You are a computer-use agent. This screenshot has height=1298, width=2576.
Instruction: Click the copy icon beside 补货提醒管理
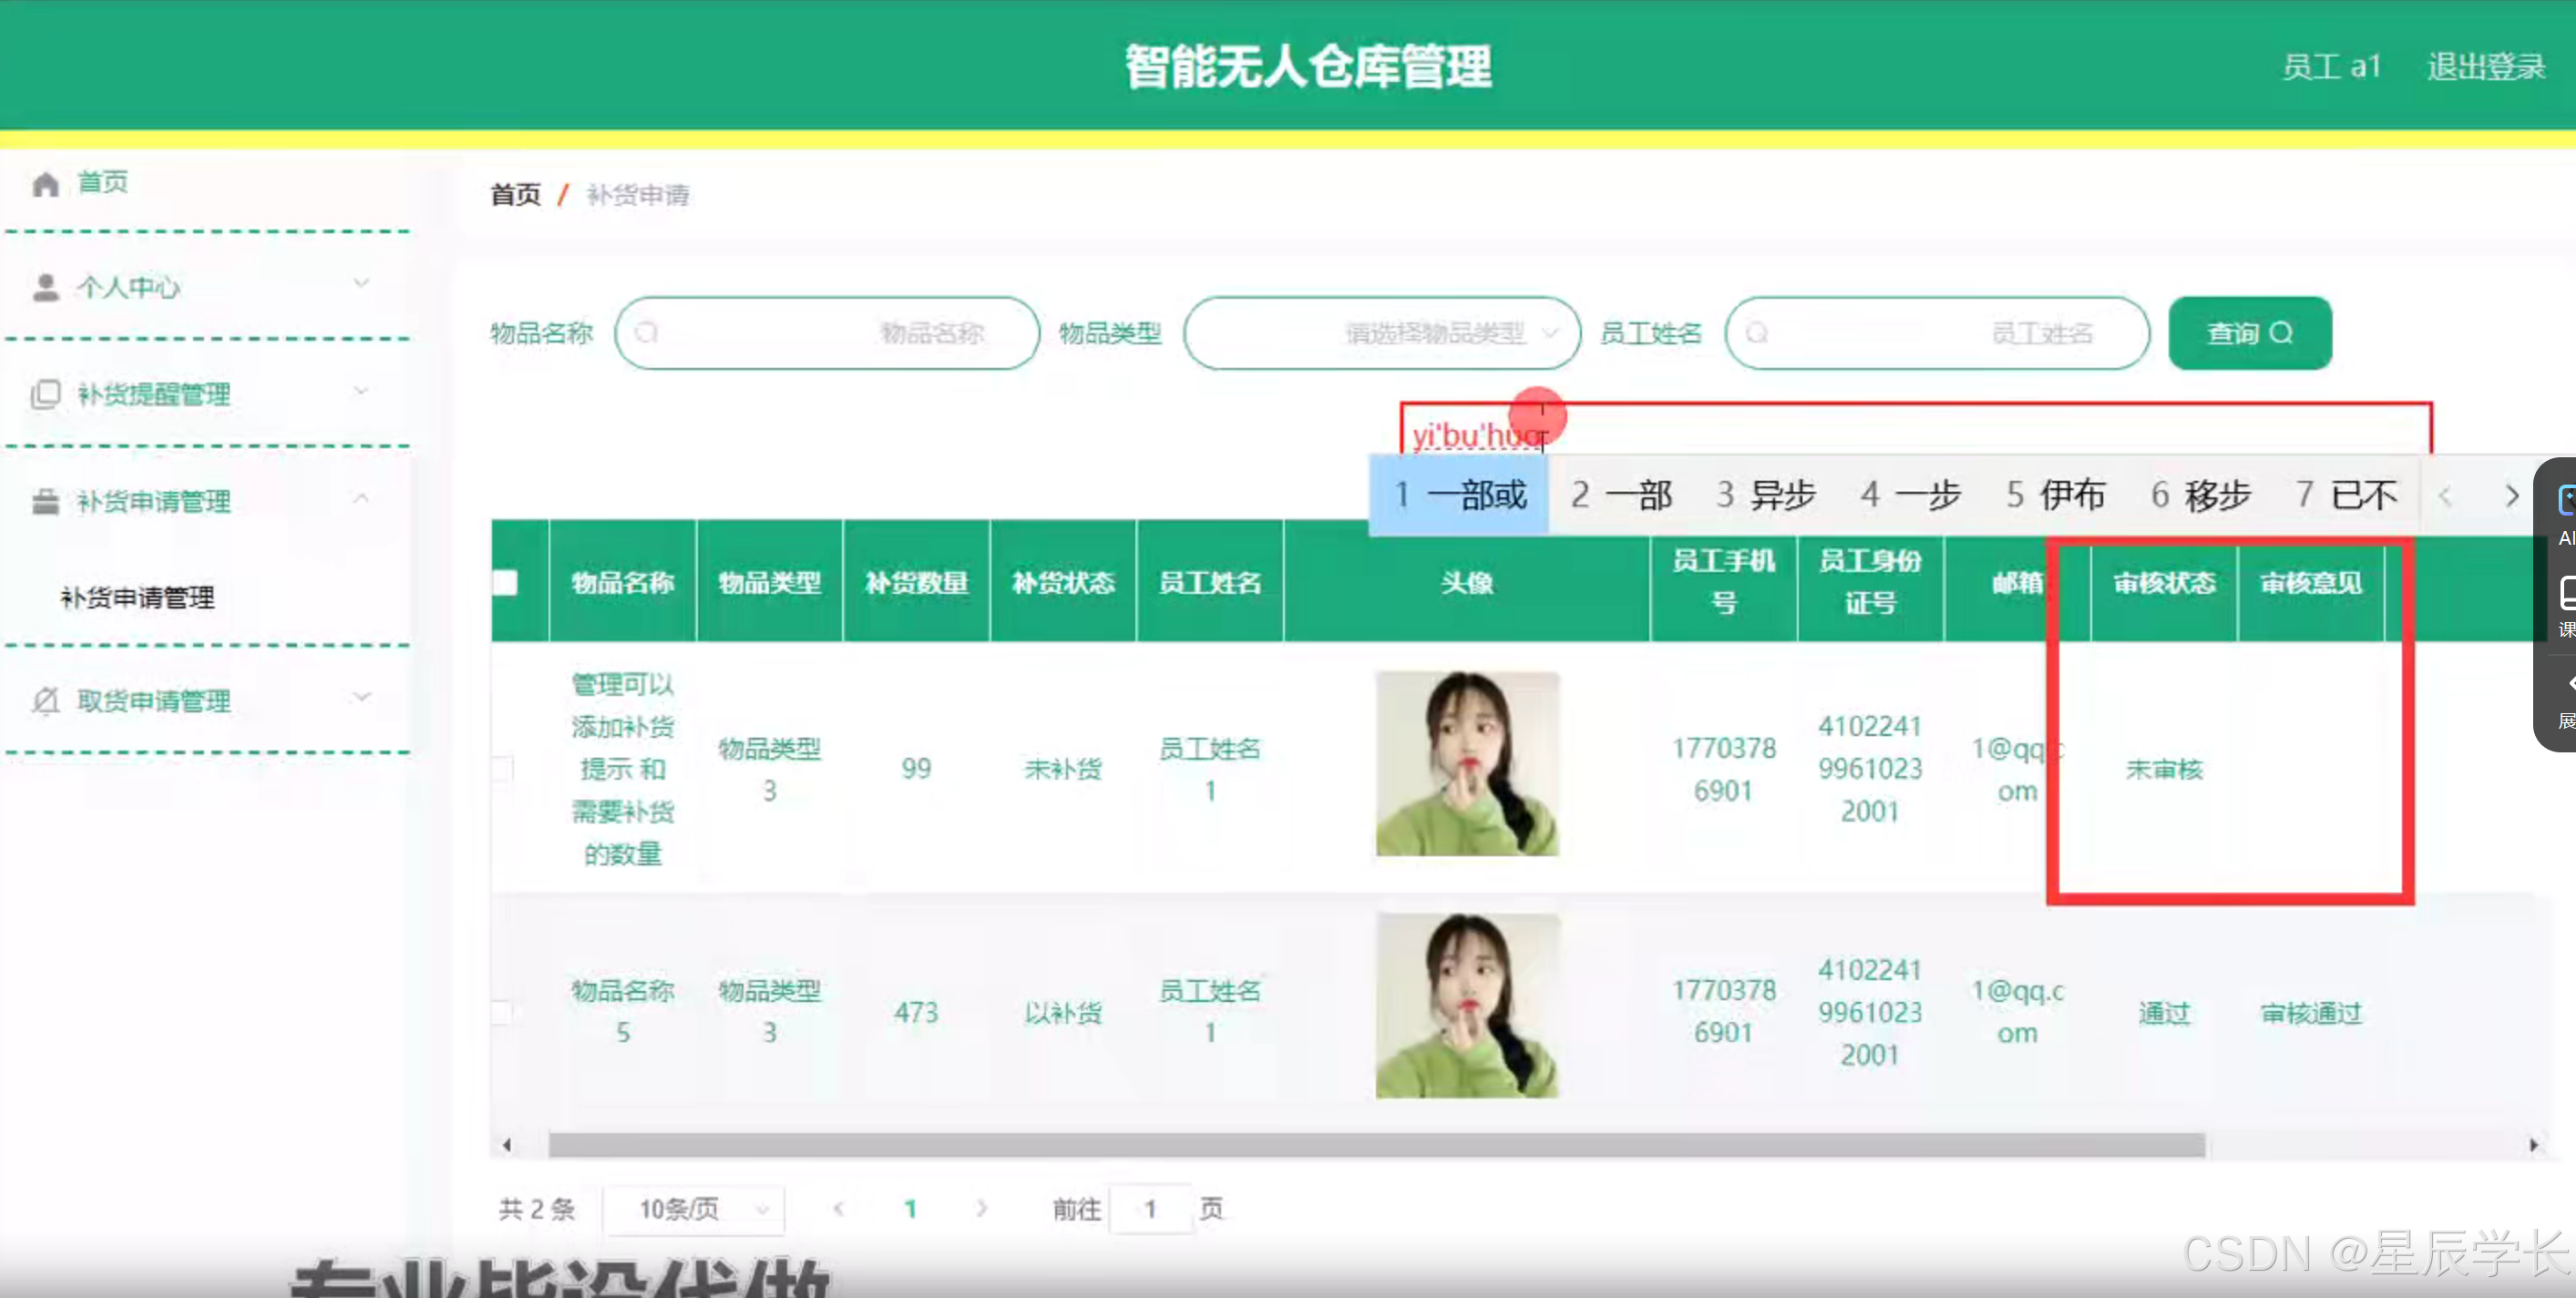pyautogui.click(x=45, y=394)
